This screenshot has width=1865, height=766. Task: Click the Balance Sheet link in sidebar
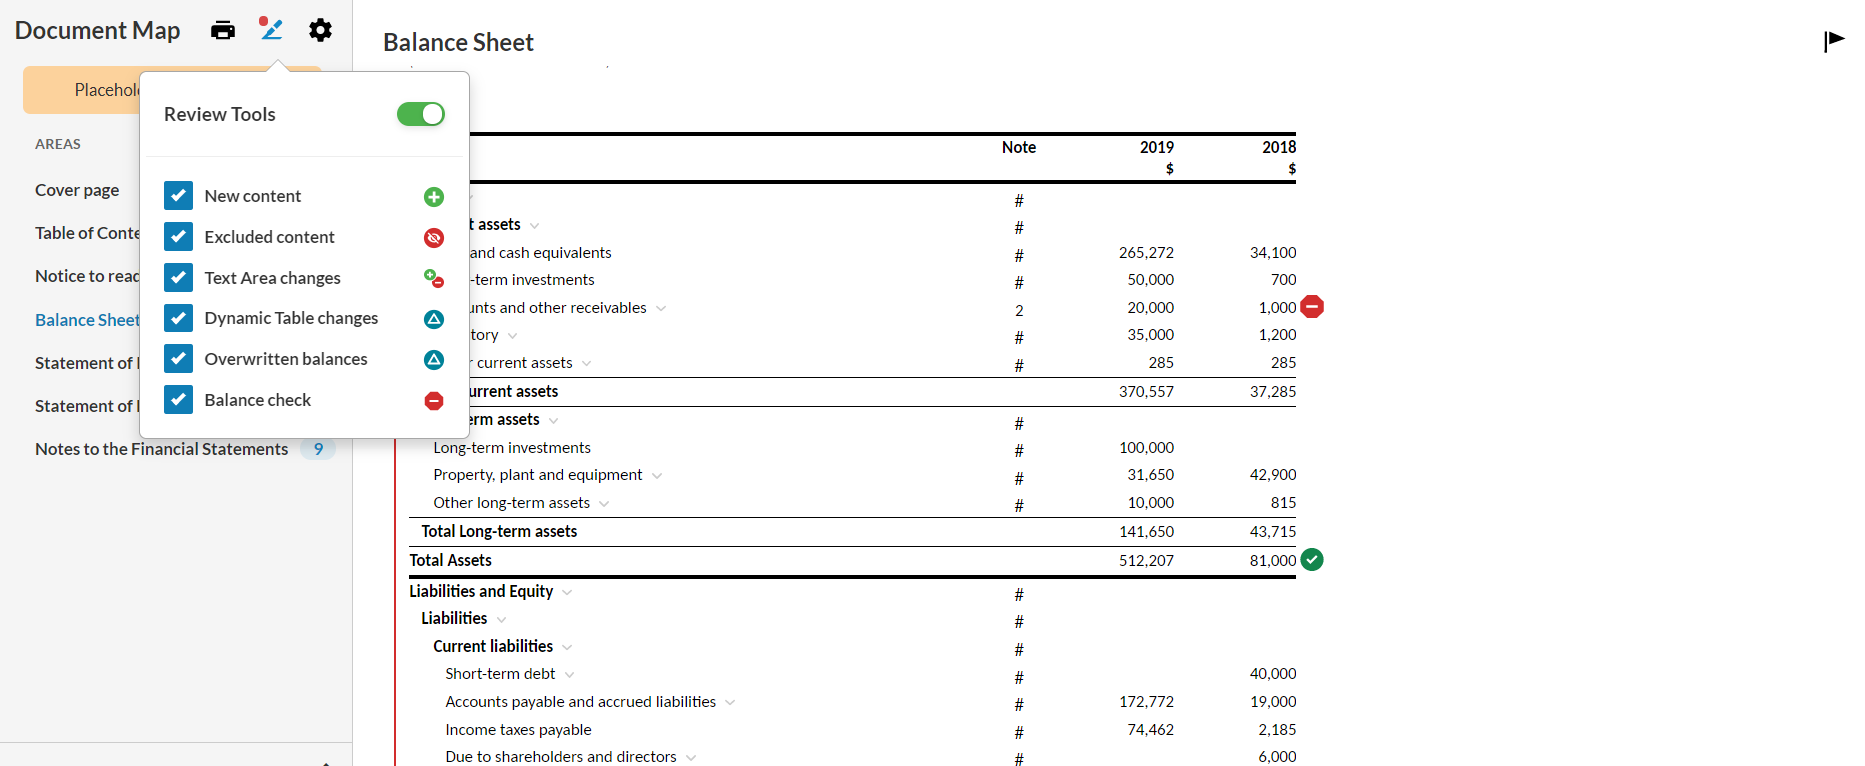point(87,320)
